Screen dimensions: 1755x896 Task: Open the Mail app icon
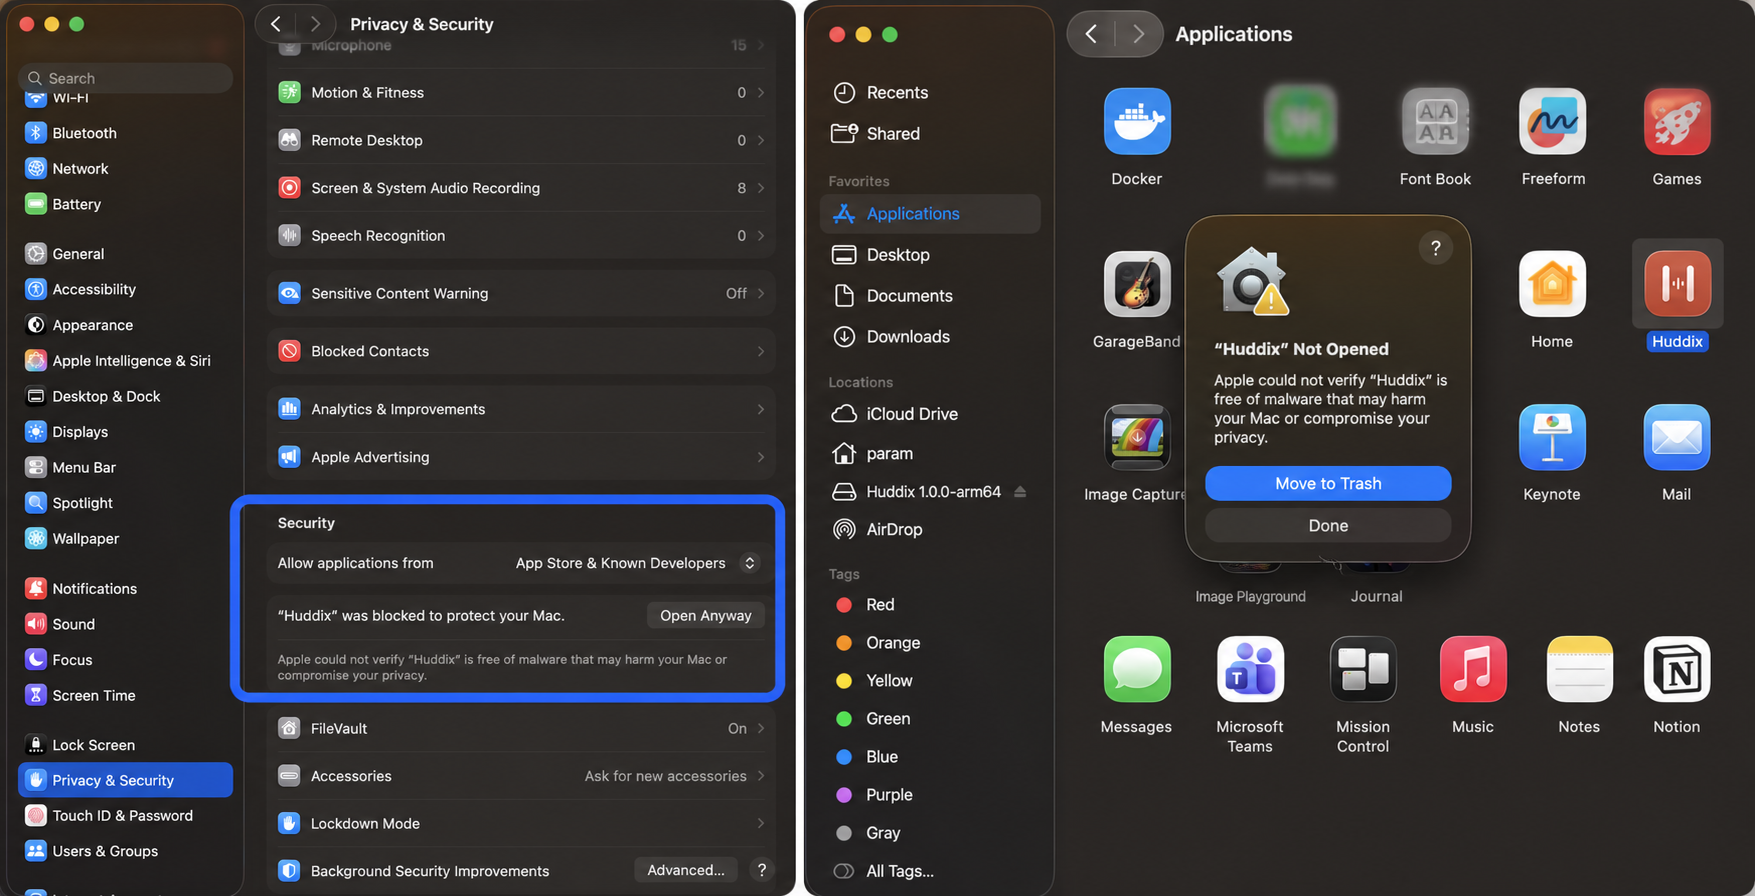click(1677, 437)
